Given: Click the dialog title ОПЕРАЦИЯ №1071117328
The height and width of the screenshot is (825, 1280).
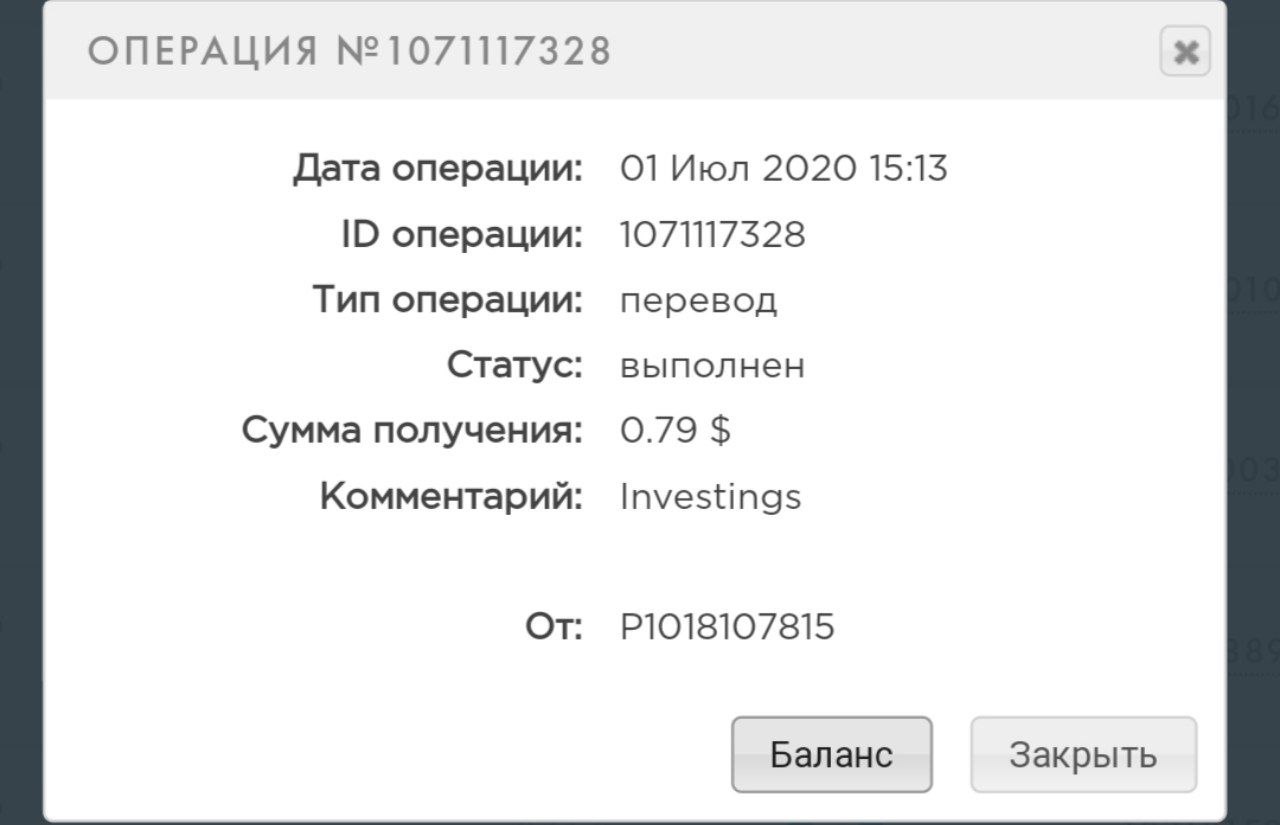Looking at the screenshot, I should click(x=349, y=51).
